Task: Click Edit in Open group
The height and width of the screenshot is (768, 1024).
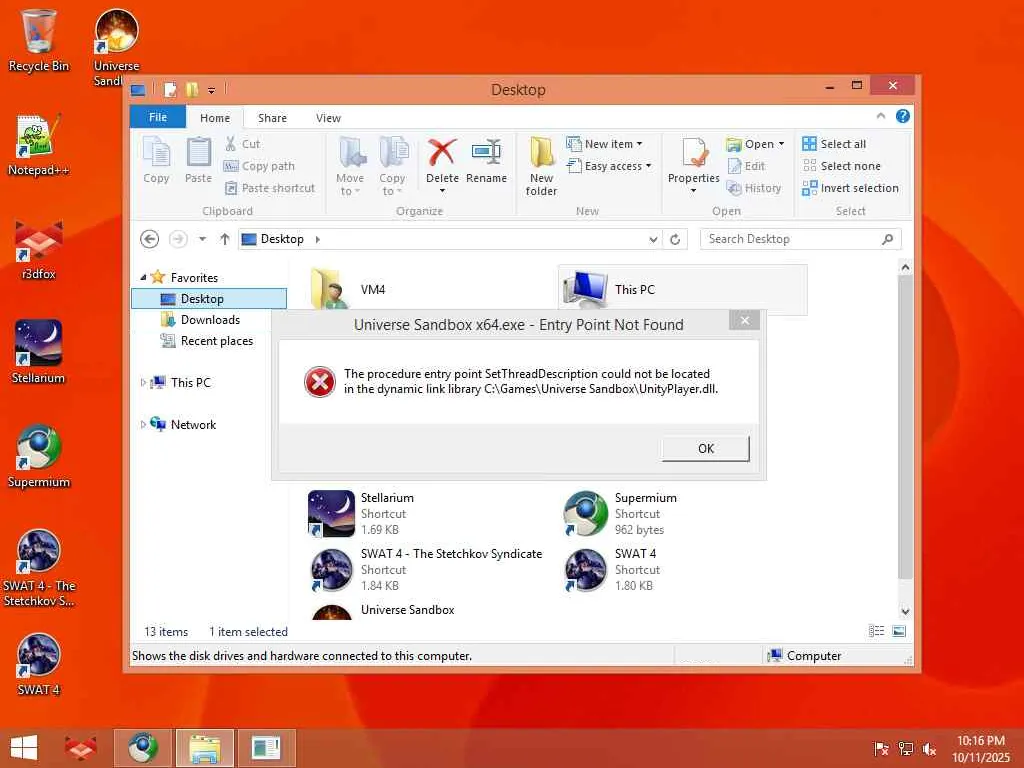Action: (x=746, y=166)
